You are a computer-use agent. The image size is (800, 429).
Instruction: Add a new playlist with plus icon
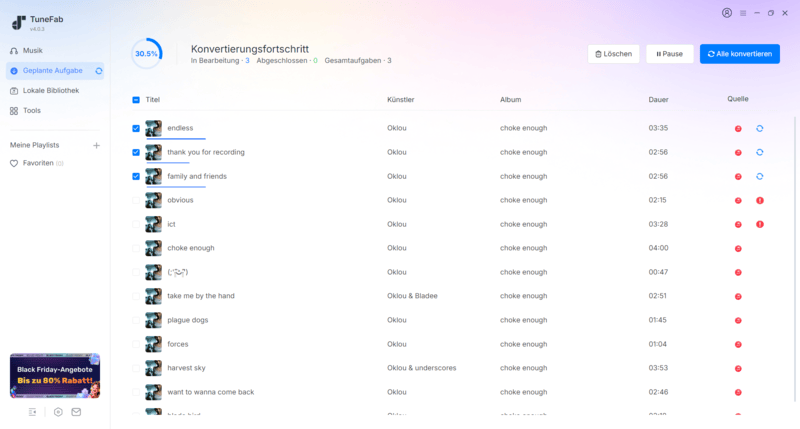coord(96,145)
